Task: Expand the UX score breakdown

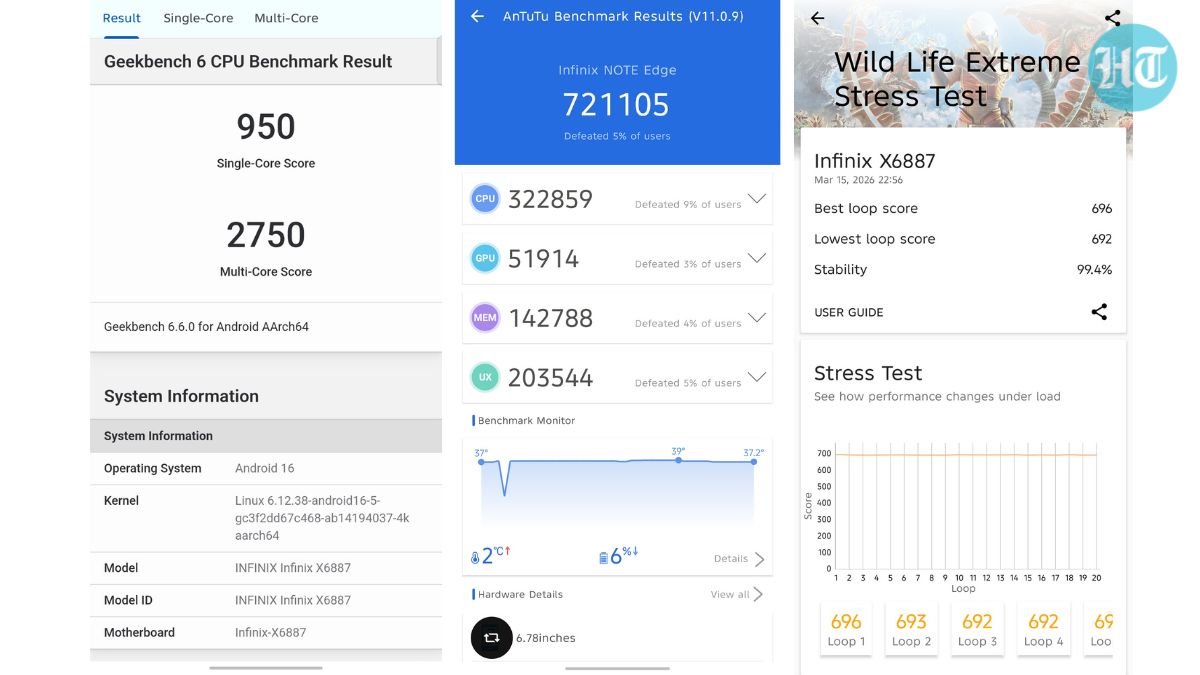Action: (x=757, y=378)
